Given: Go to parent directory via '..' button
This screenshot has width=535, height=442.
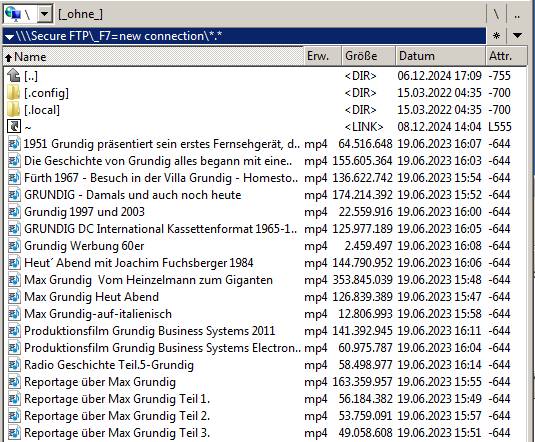Looking at the screenshot, I should coord(517,15).
